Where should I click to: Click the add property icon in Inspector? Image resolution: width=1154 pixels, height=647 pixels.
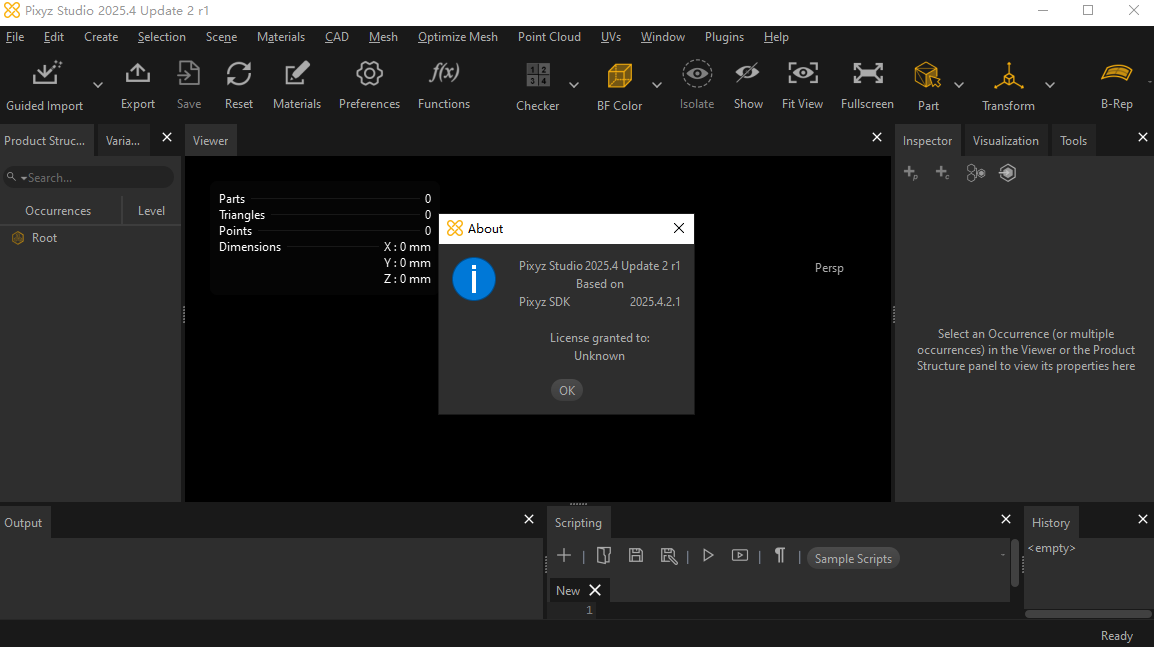point(910,173)
